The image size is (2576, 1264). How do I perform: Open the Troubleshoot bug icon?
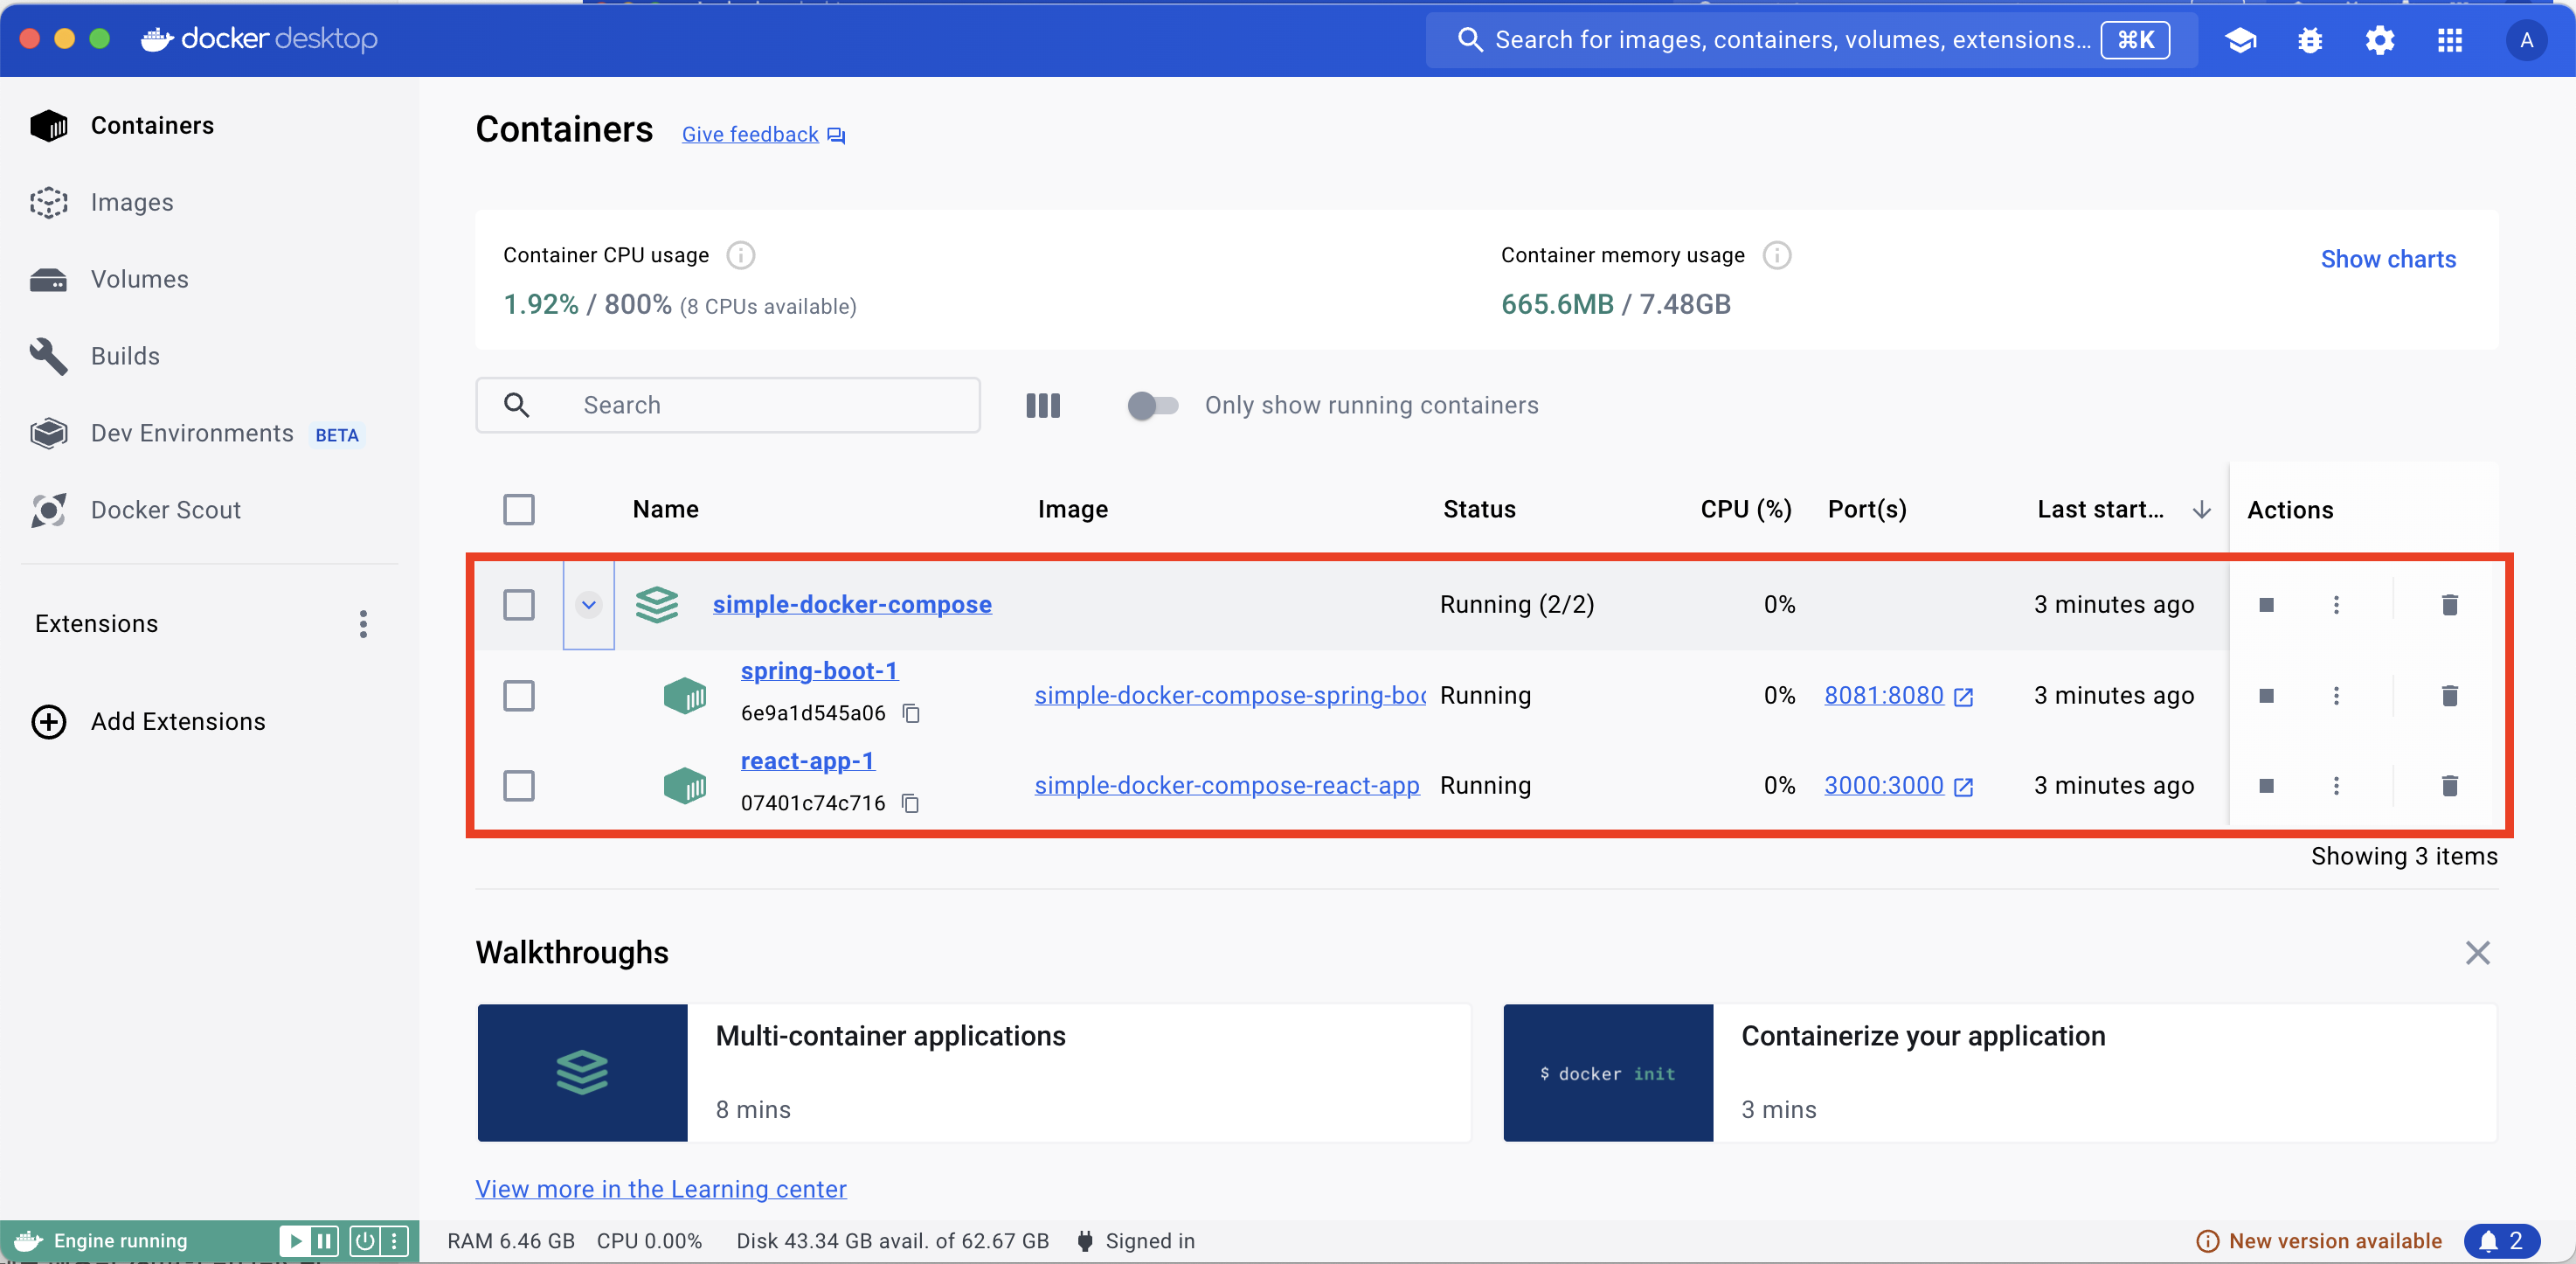2310,40
